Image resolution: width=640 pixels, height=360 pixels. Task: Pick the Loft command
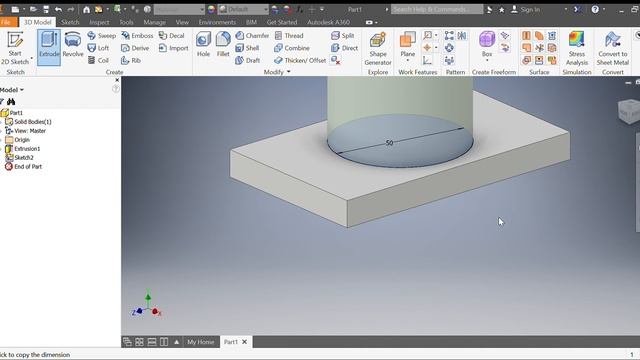click(98, 48)
